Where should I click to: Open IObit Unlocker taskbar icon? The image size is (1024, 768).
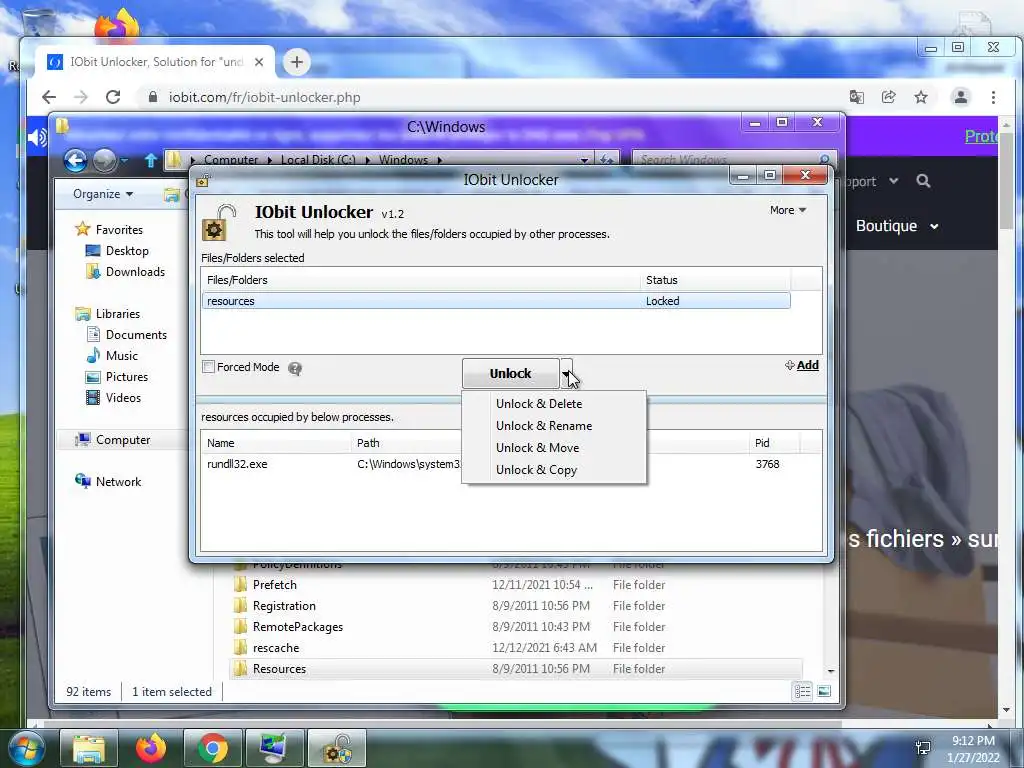[337, 748]
